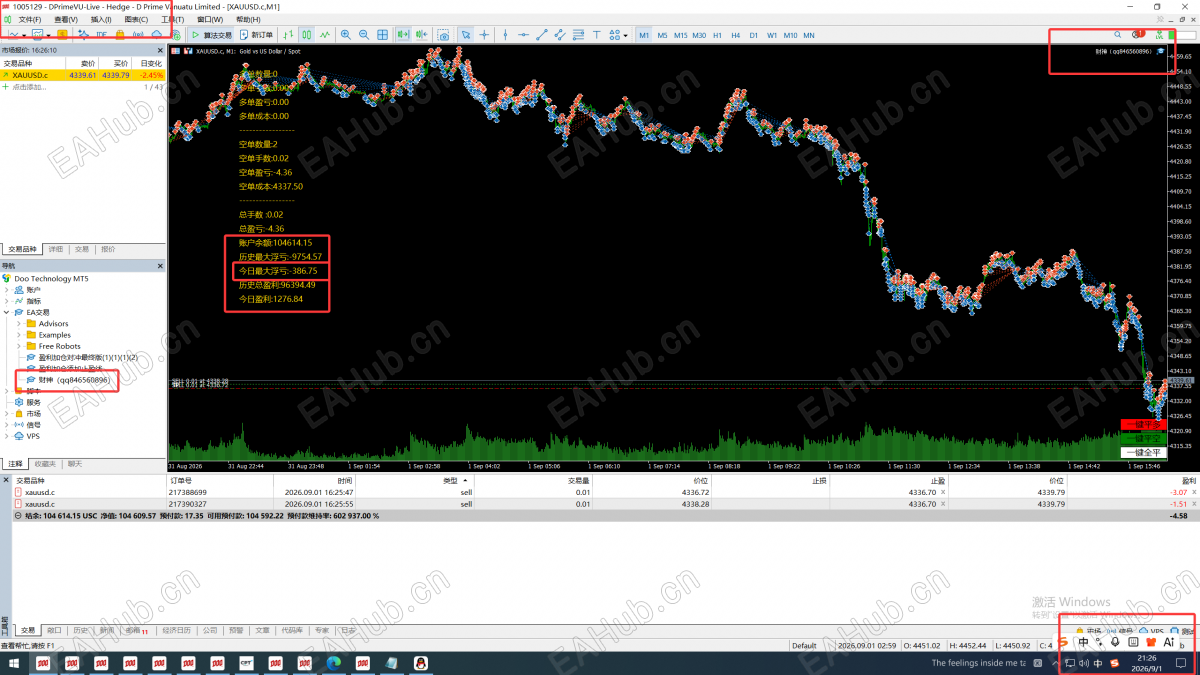Select the equidistant channel tool

click(560, 35)
